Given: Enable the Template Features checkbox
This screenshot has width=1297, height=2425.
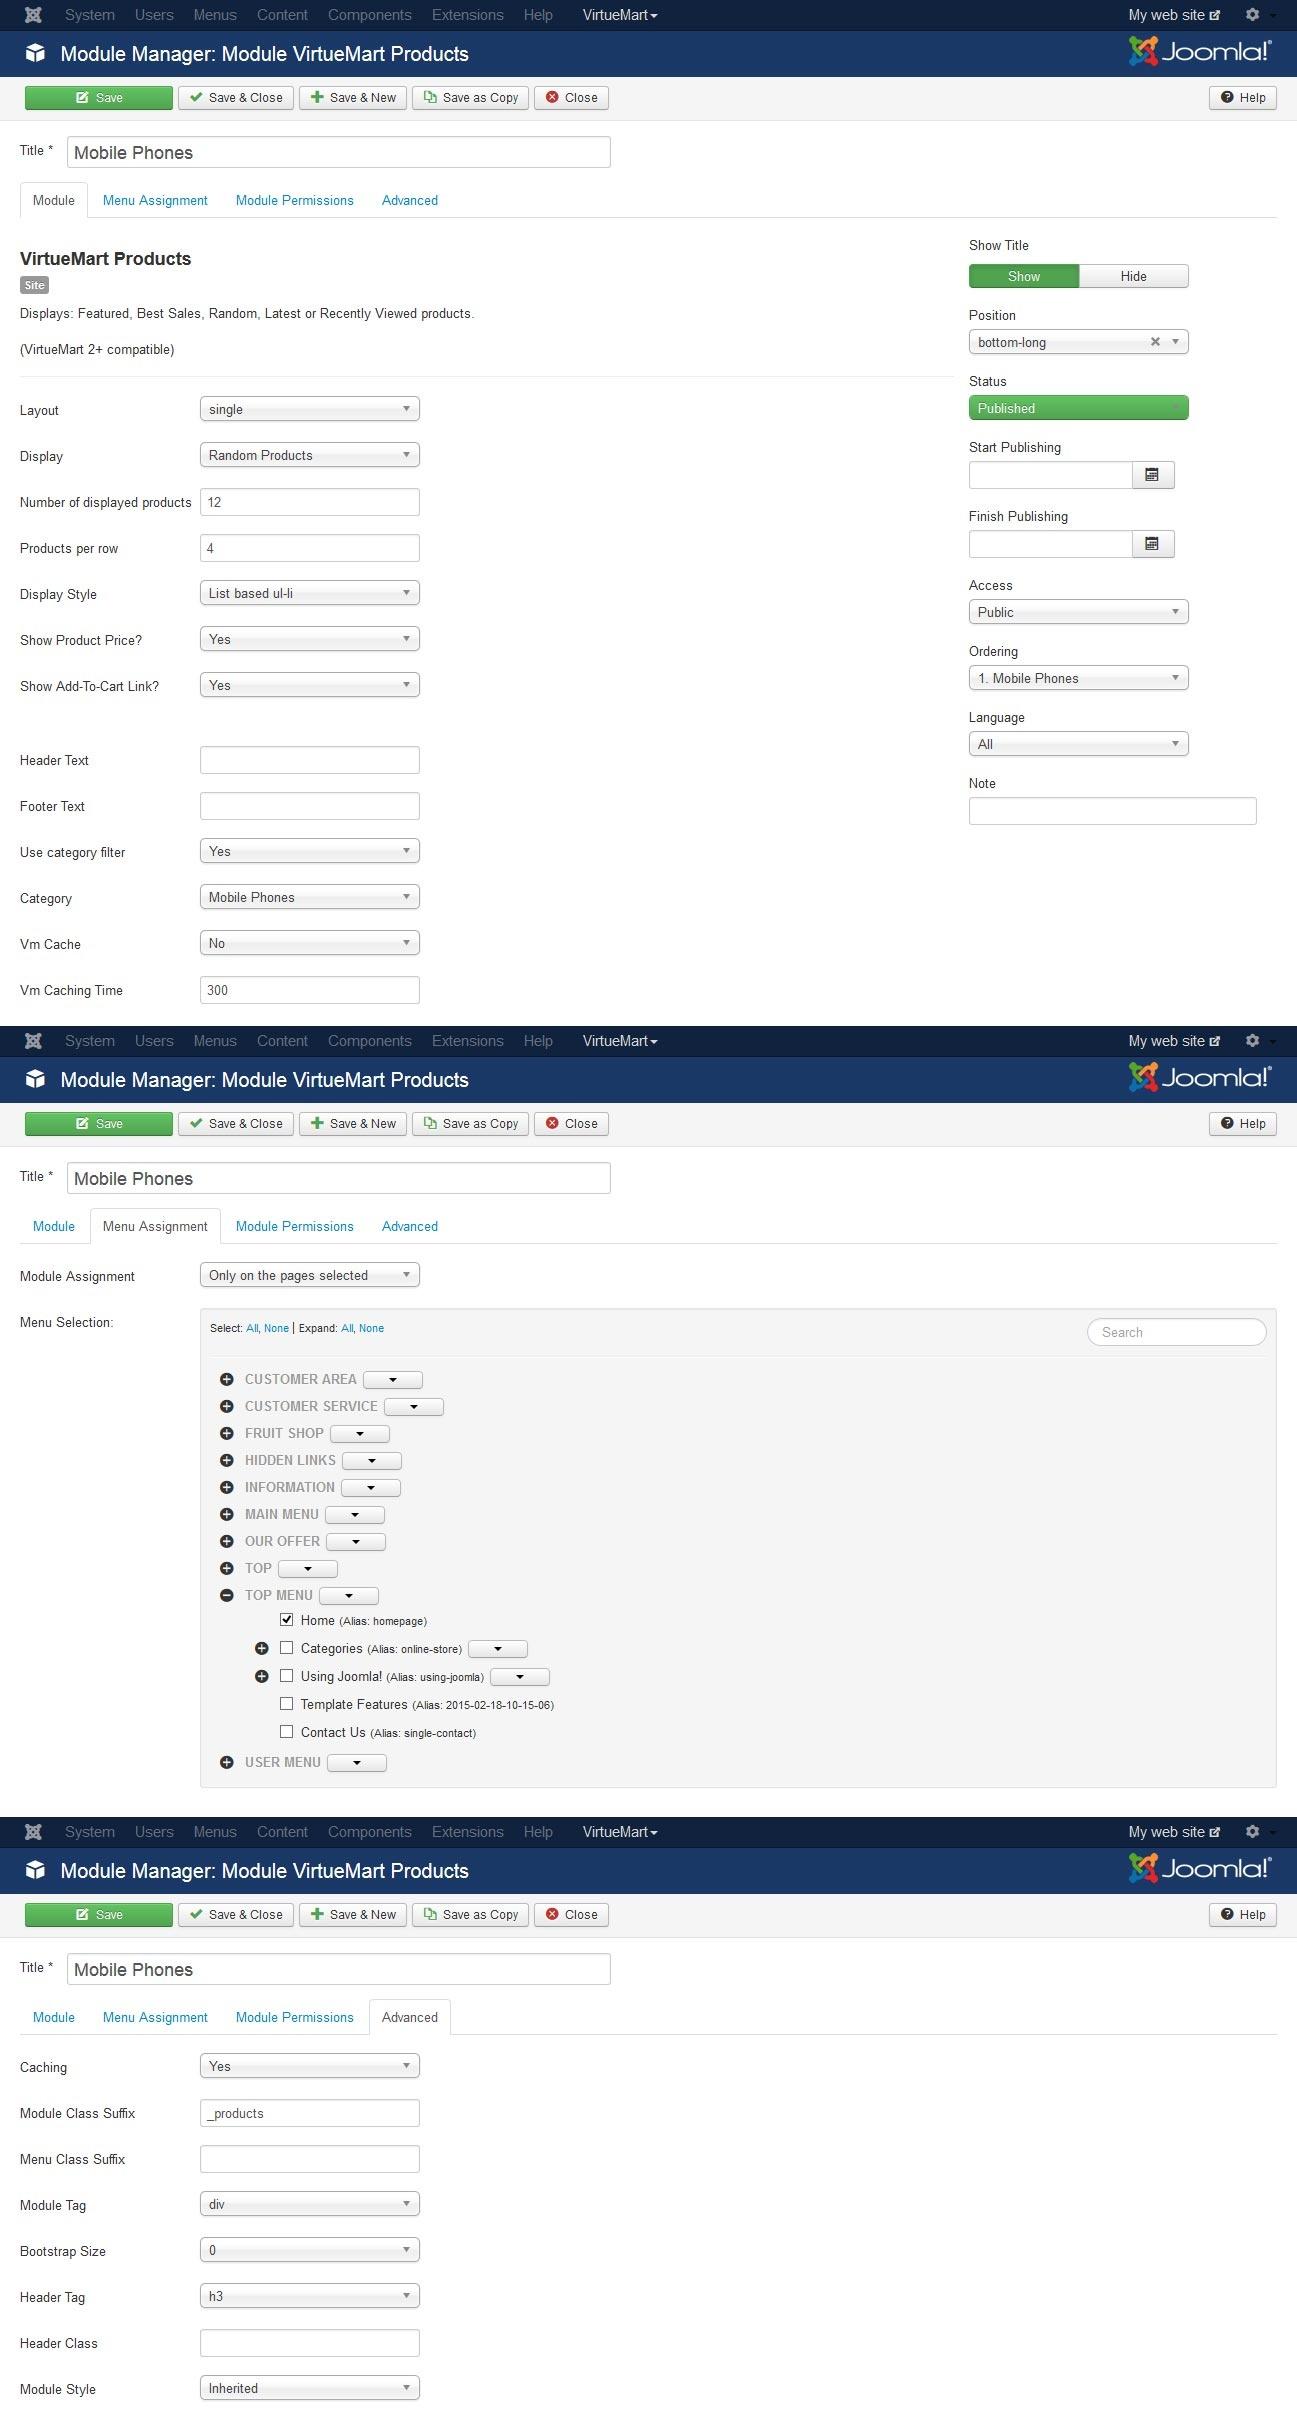Looking at the screenshot, I should [x=287, y=1703].
